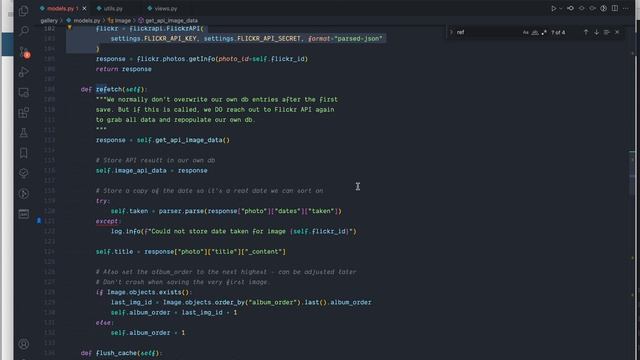Go to next match in find widget

596,32
